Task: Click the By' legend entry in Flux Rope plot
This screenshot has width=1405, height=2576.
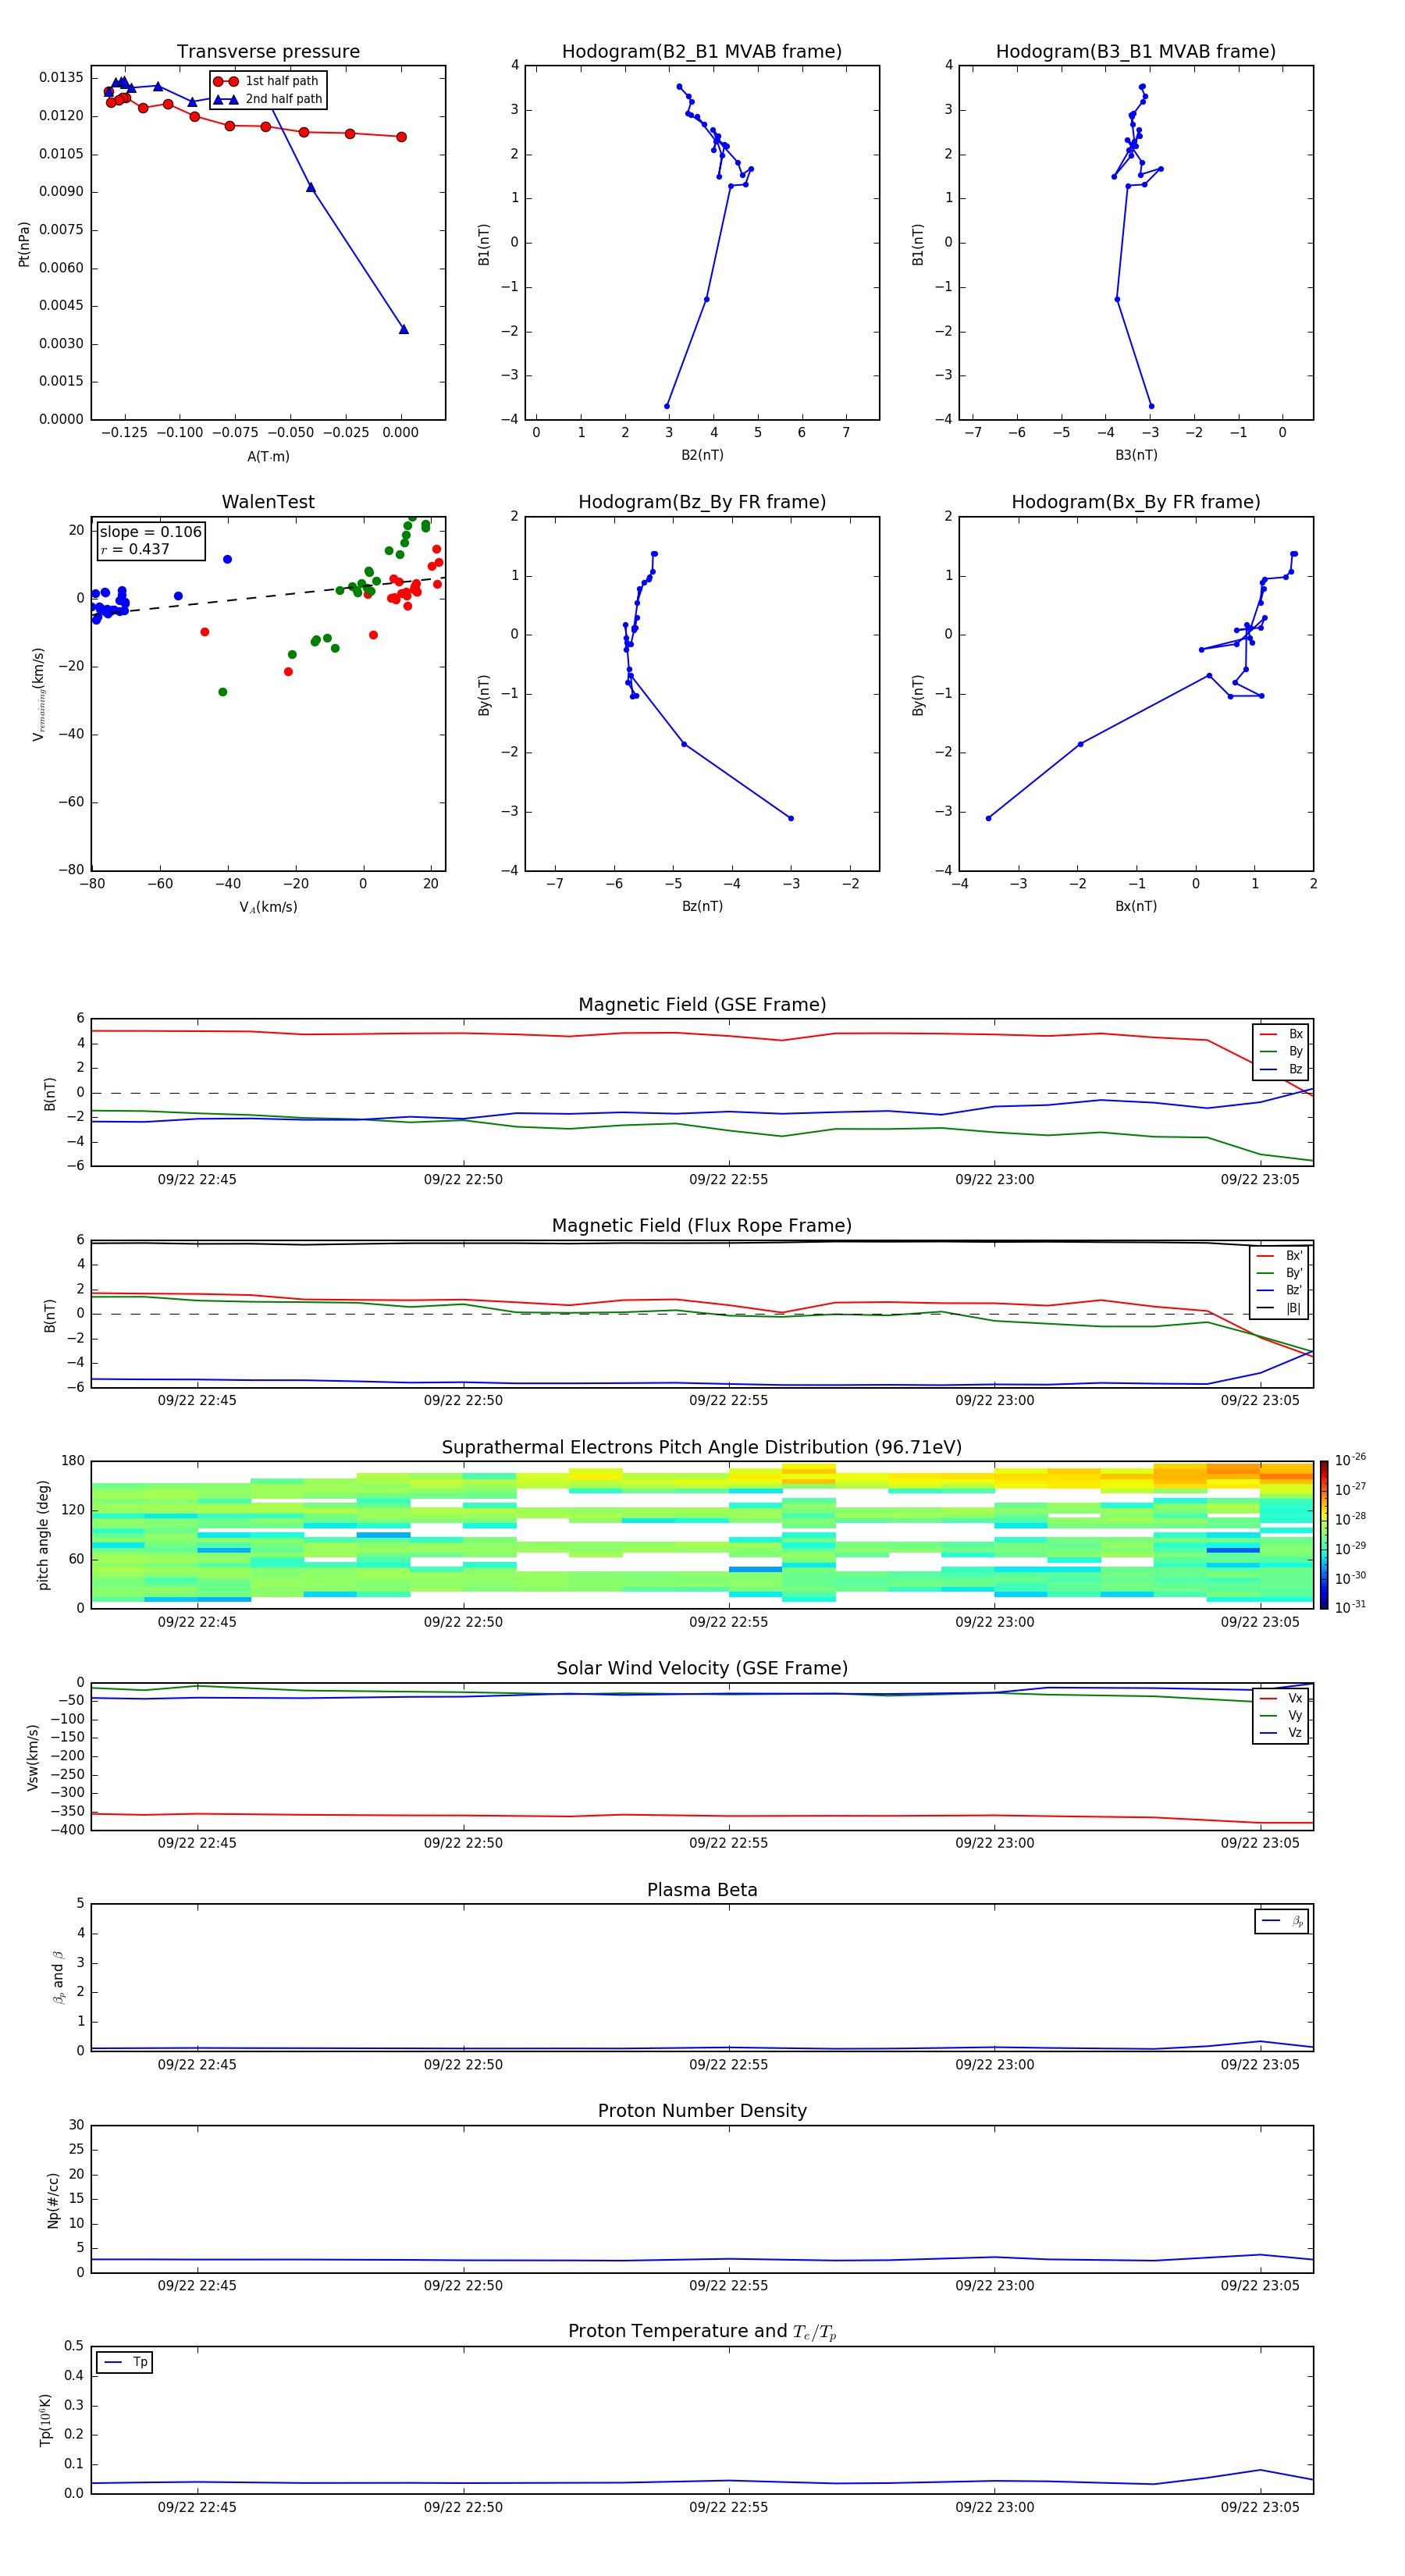Action: pos(1280,1273)
